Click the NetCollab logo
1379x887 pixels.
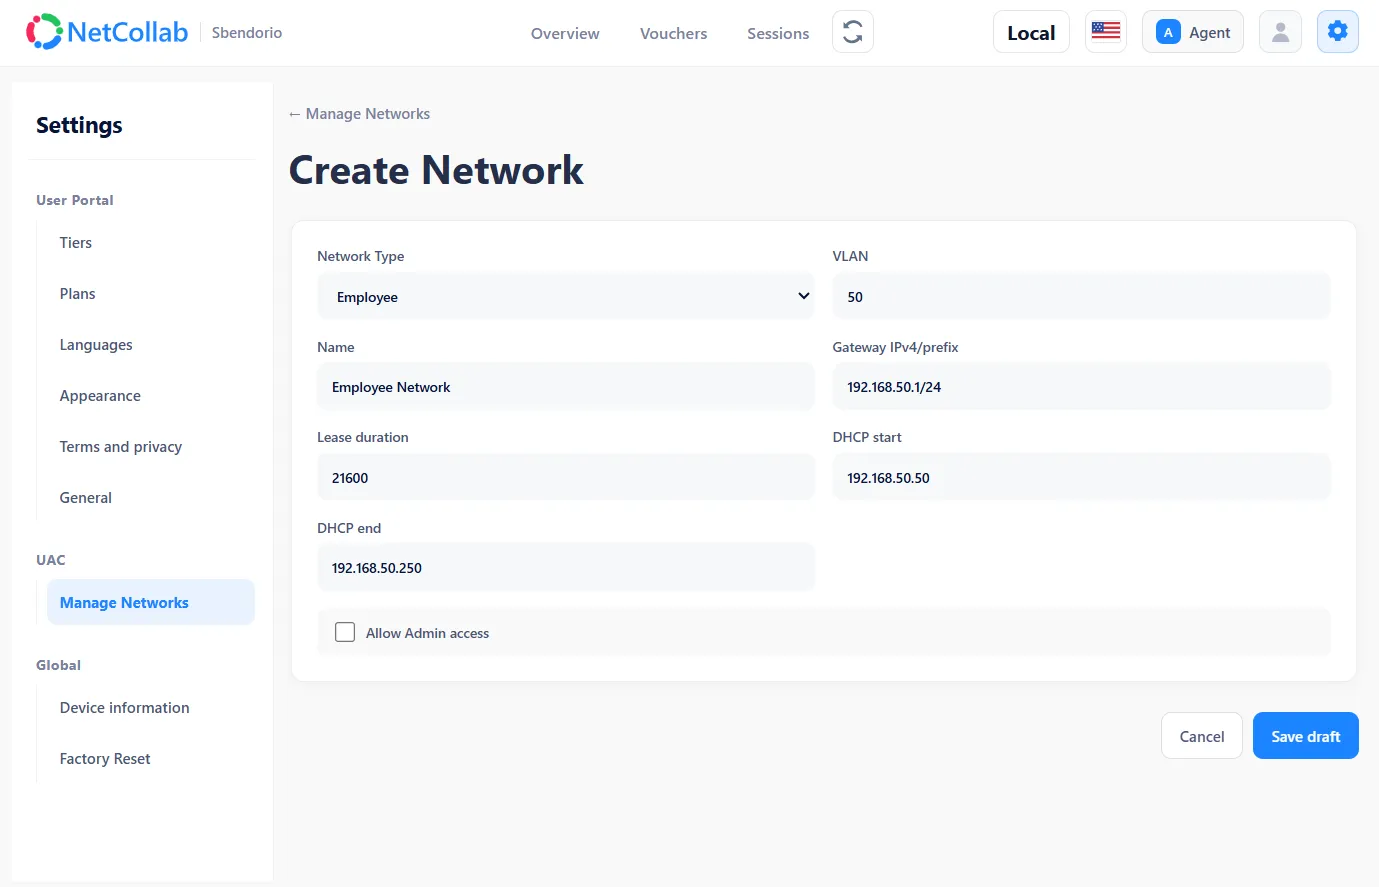(107, 32)
